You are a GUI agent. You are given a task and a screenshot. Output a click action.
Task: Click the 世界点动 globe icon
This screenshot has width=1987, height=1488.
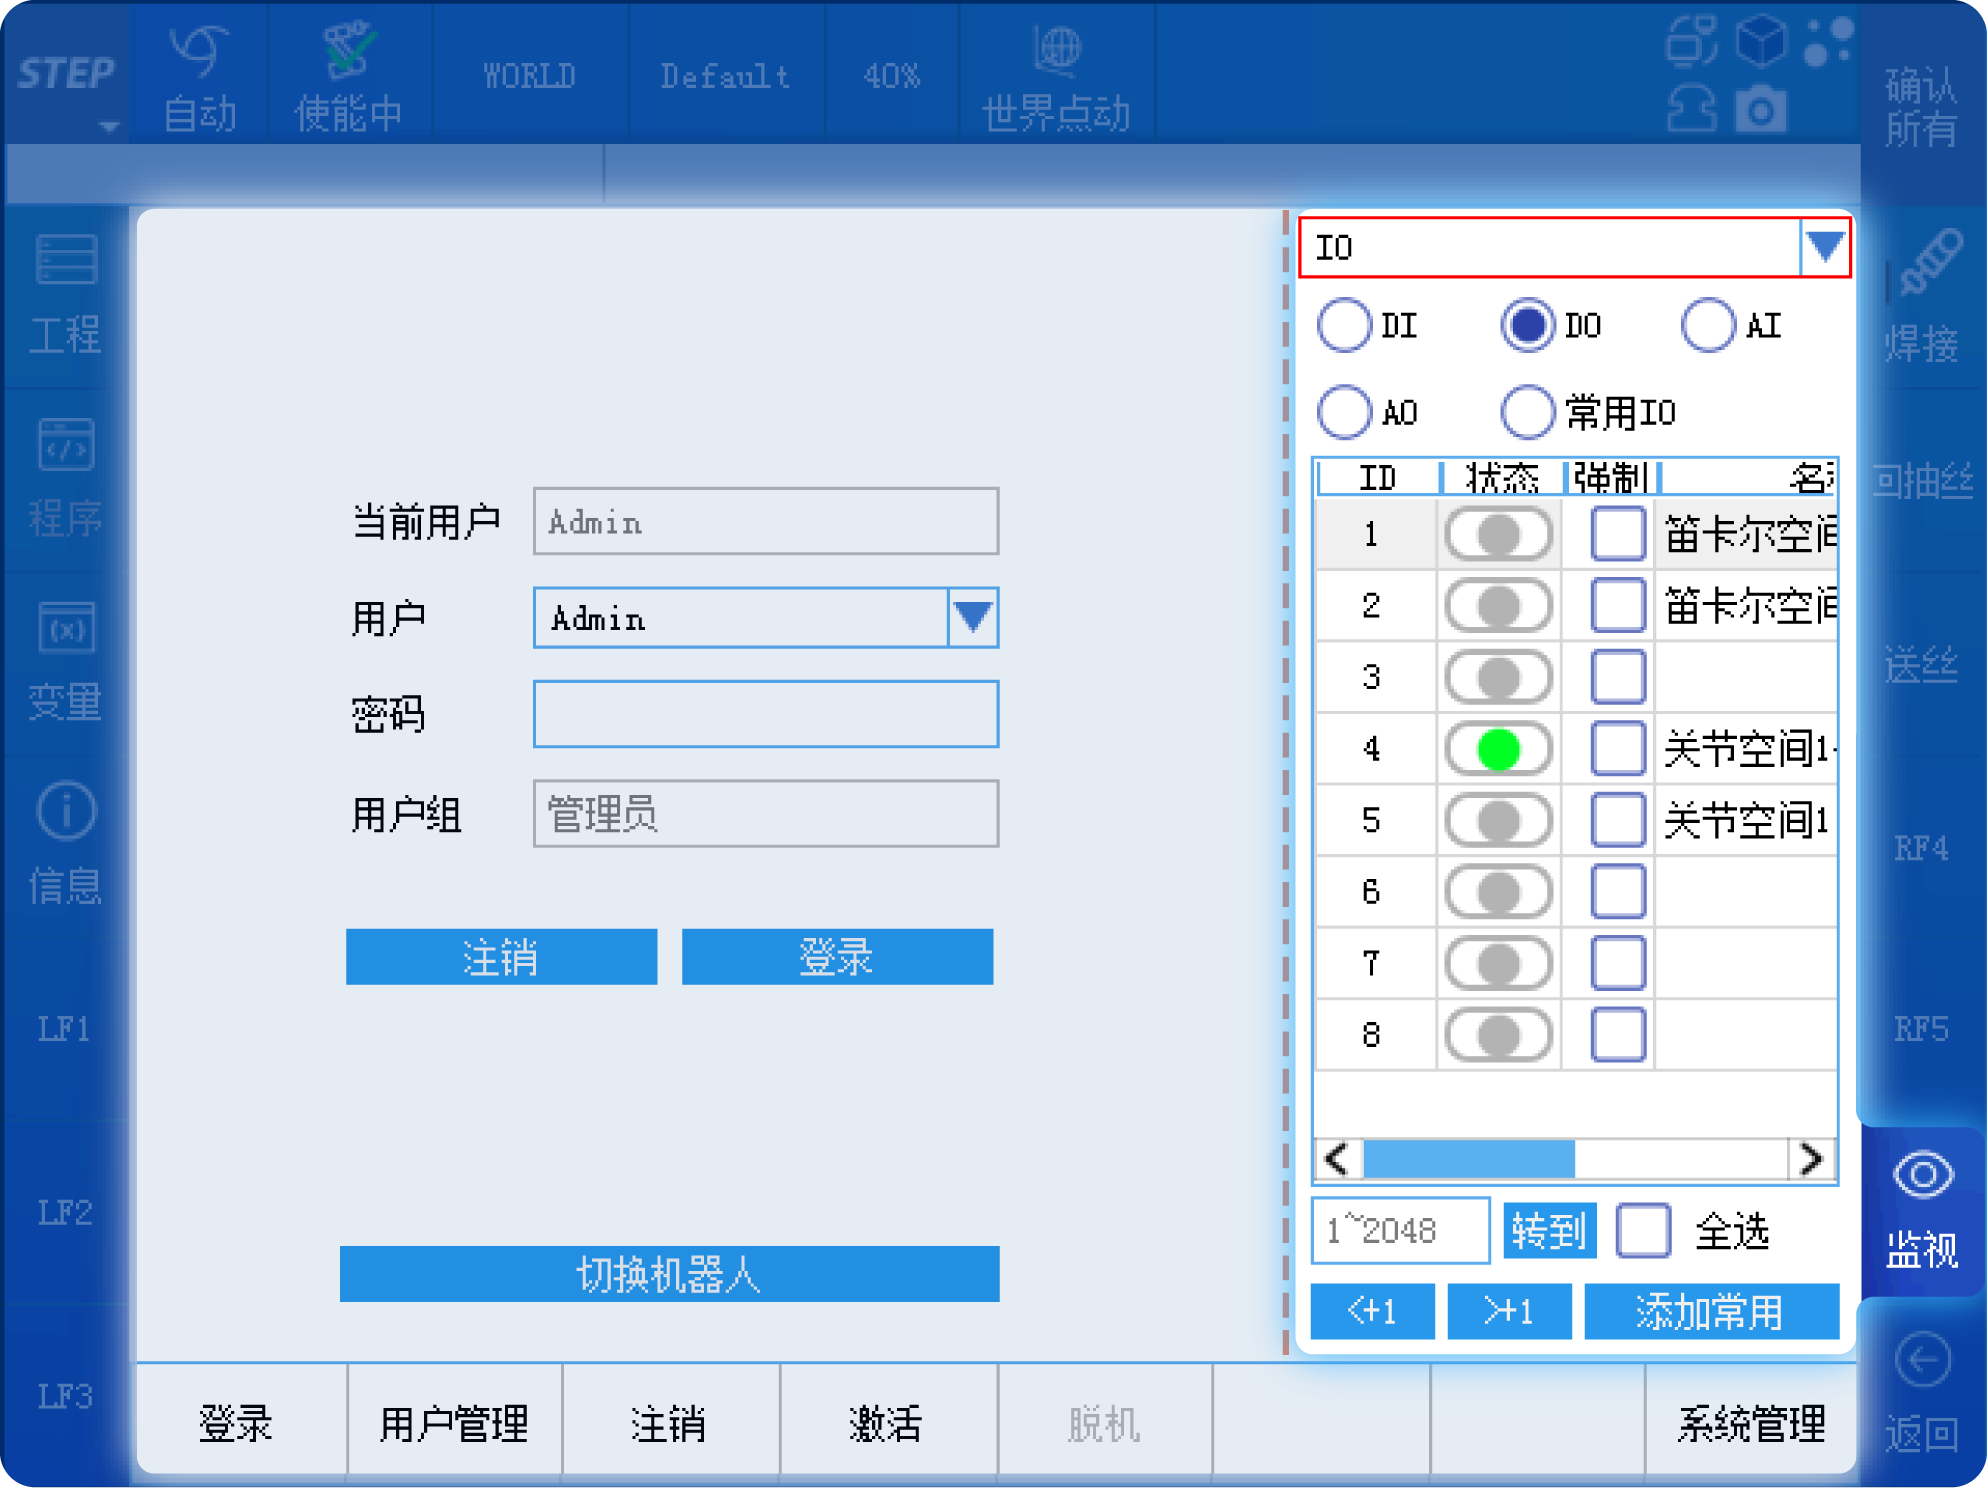tap(1056, 48)
